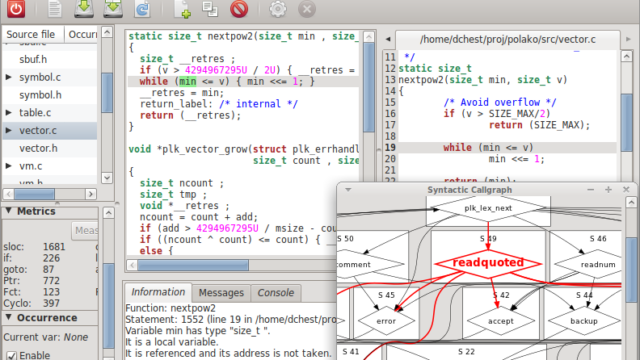Select symbol.h in the file list
Viewport: 640px width, 360px height.
40,95
